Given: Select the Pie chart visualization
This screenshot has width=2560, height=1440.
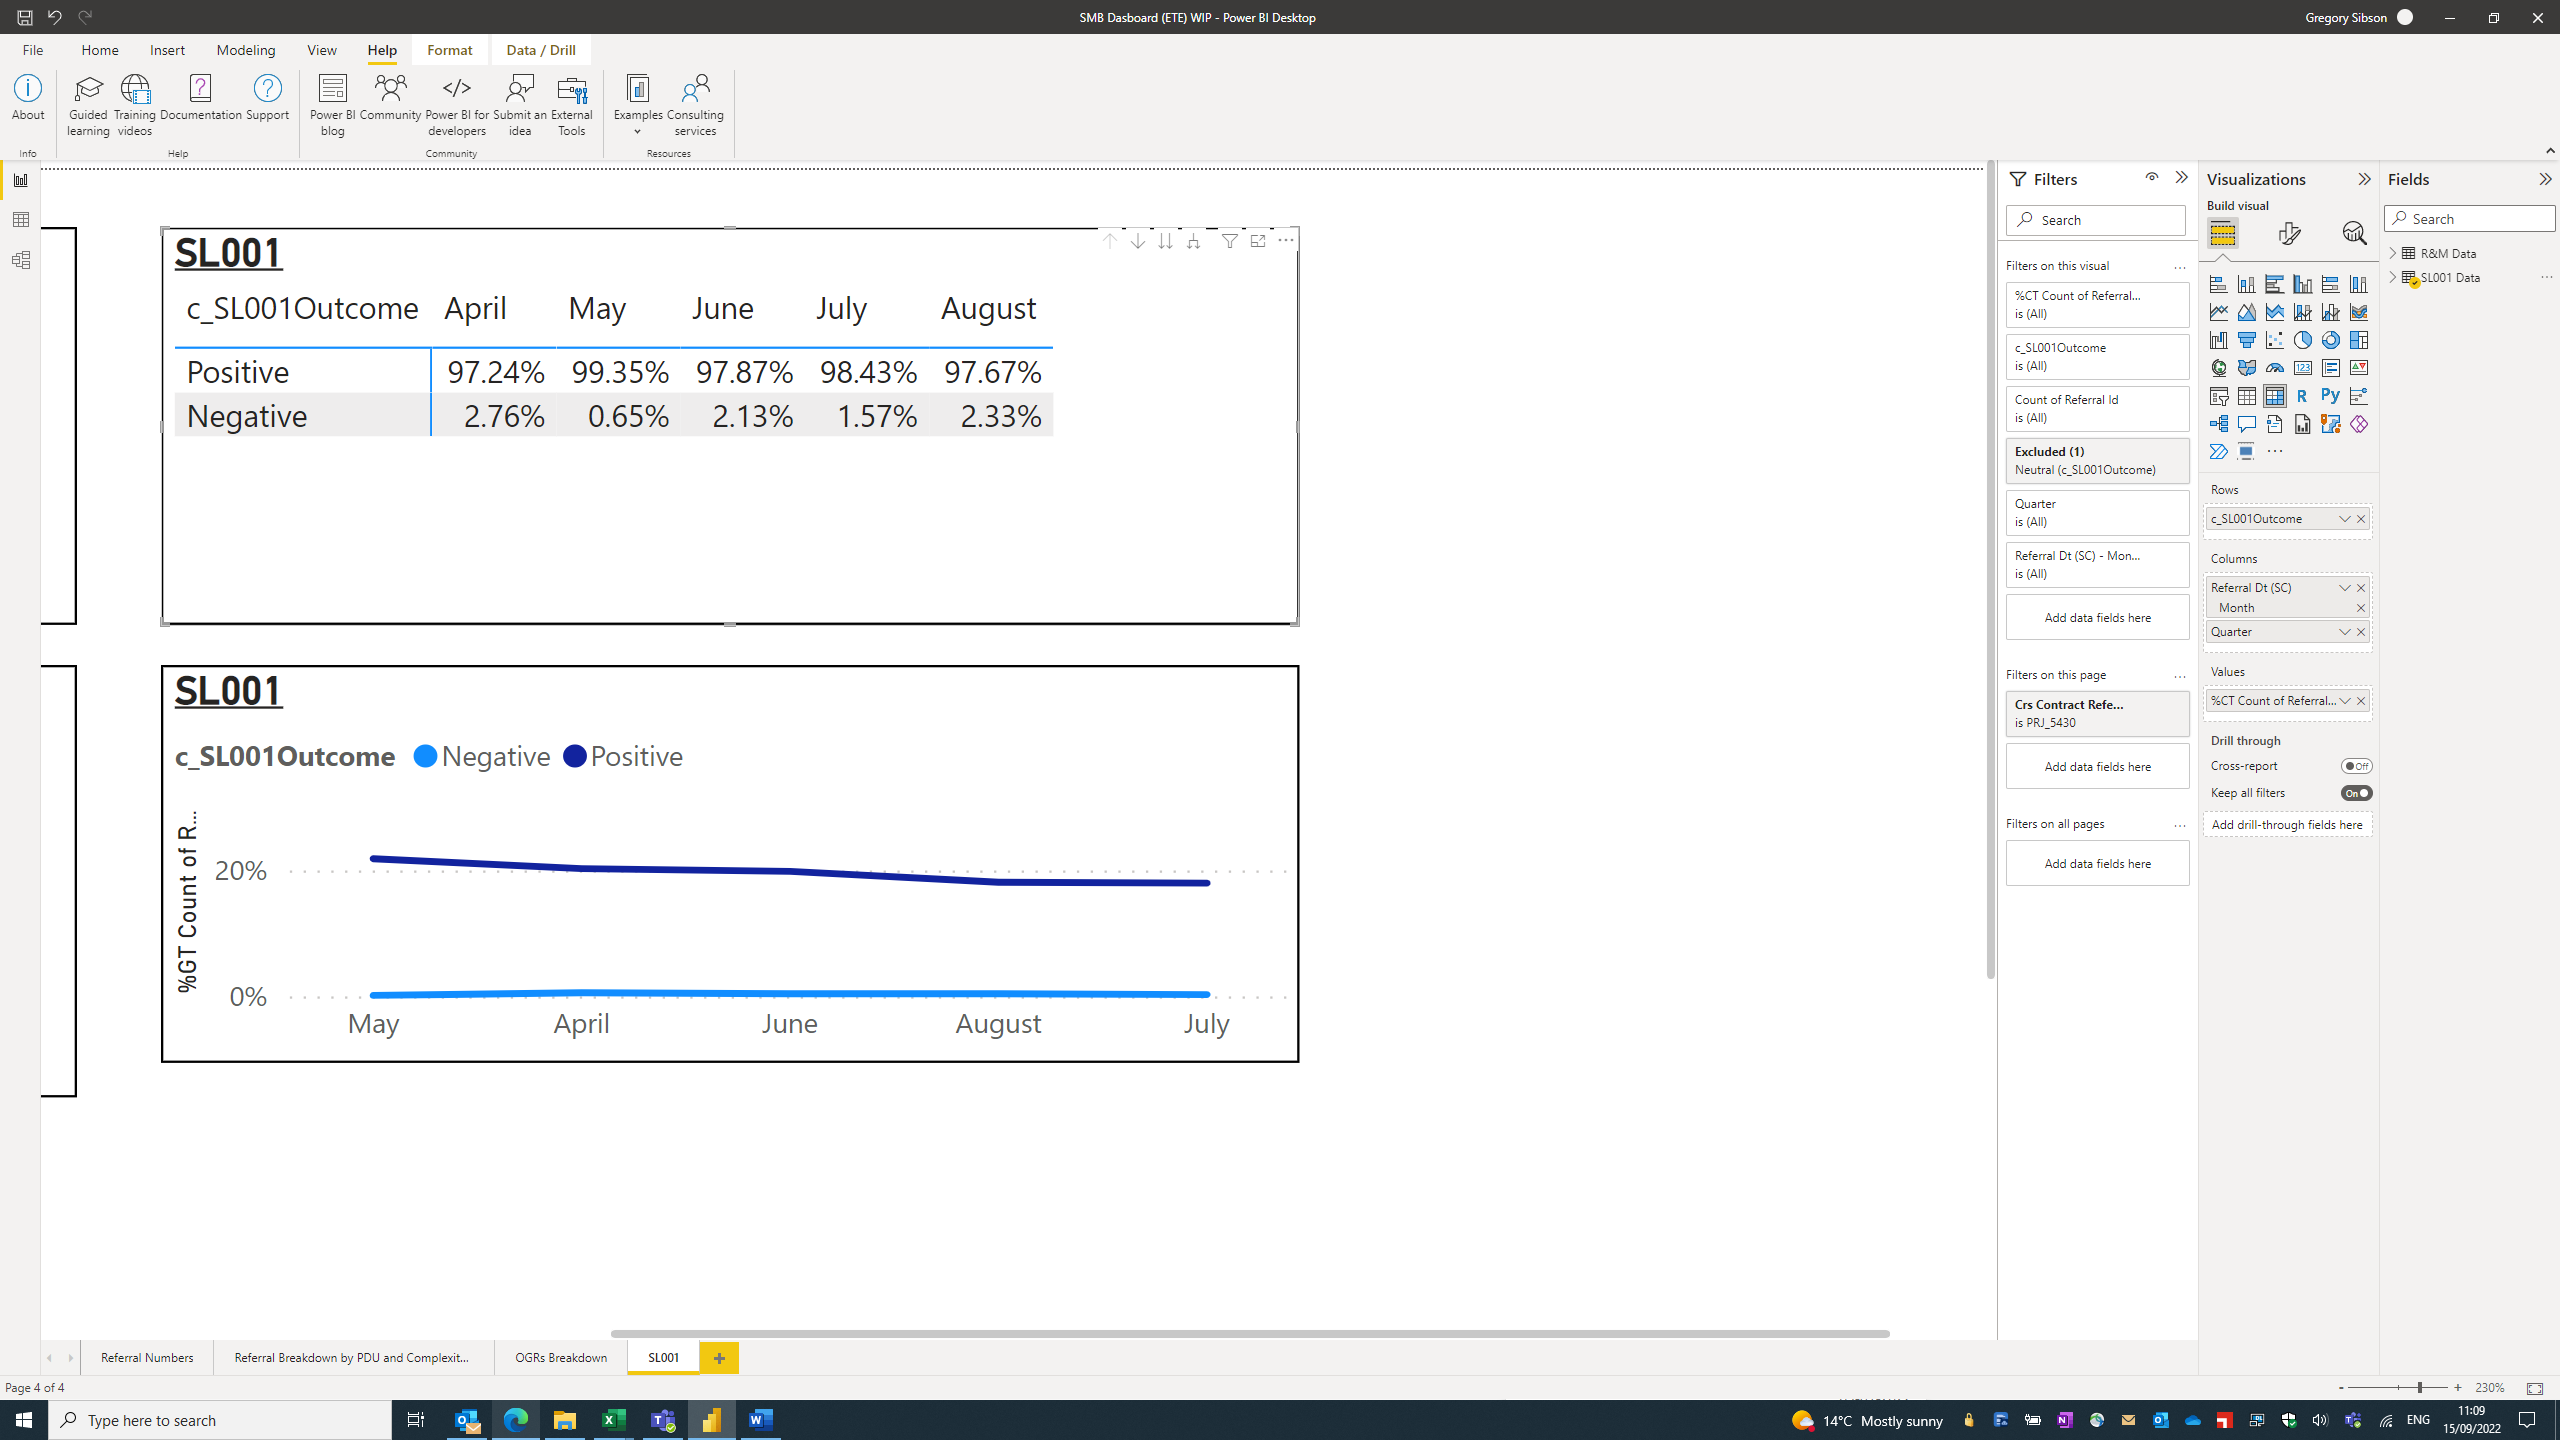Looking at the screenshot, I should 2302,340.
